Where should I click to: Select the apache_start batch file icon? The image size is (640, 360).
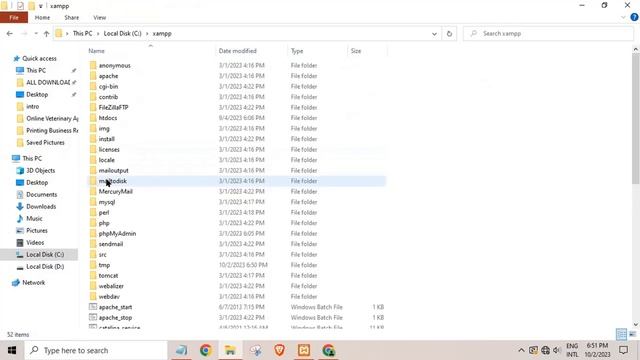coord(93,307)
